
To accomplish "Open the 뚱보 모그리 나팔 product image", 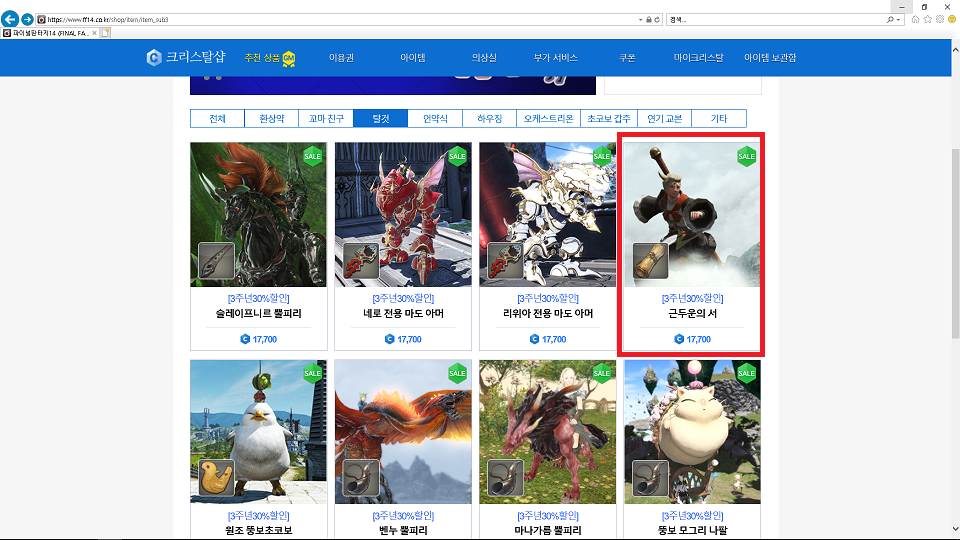I will pos(692,432).
